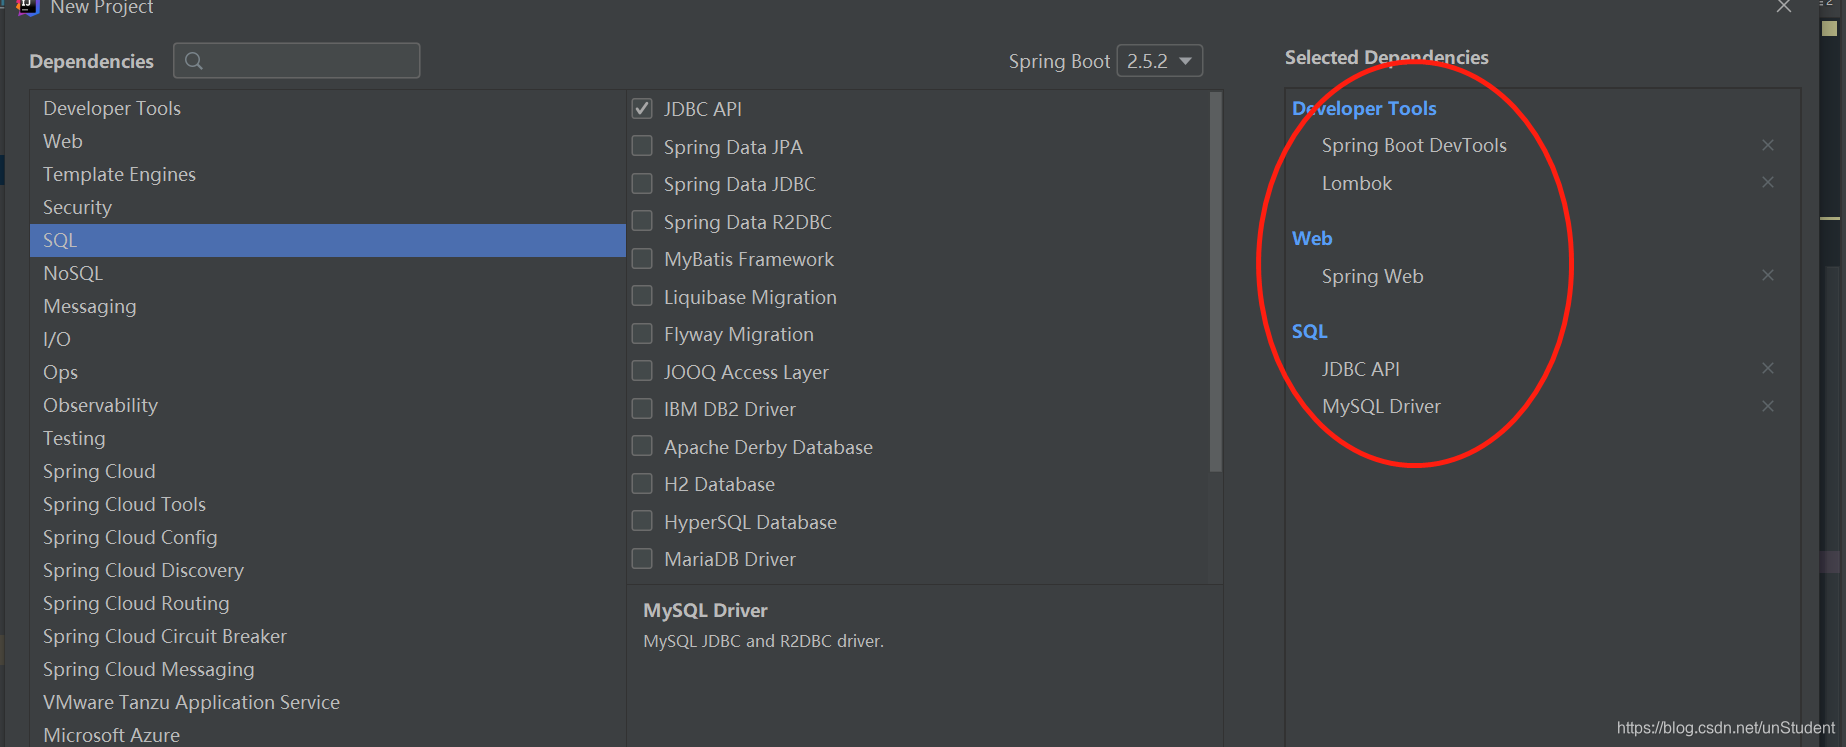Open VMware Tanzu Application Service category
The width and height of the screenshot is (1846, 747).
tap(328, 702)
